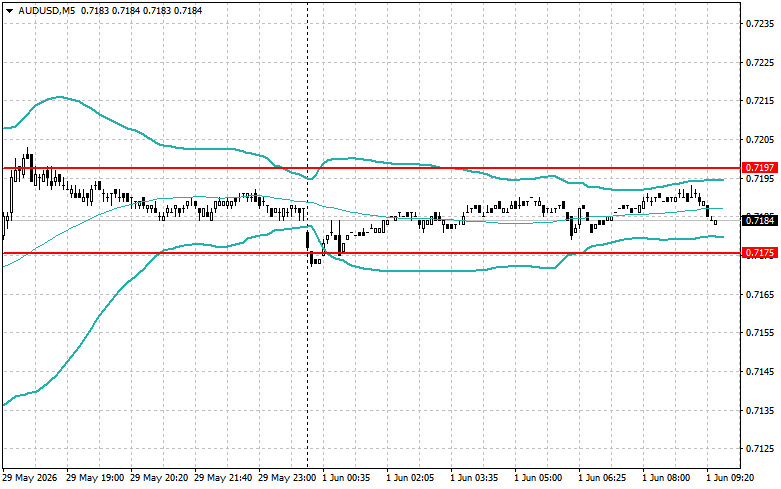Click the 0.7165 price axis label
781x489 pixels.
(x=761, y=294)
